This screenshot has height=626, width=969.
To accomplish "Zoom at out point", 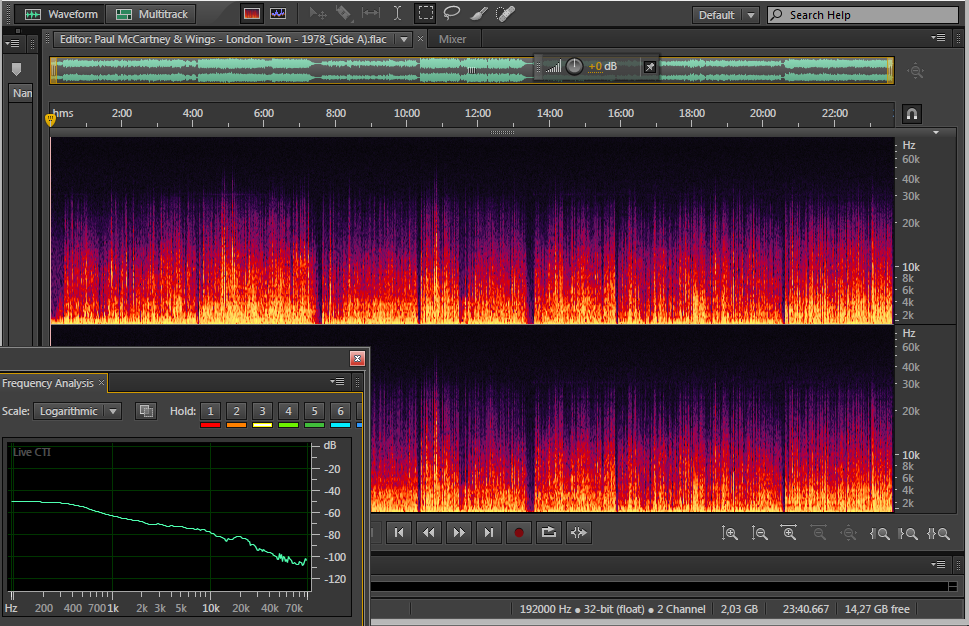I will click(x=907, y=533).
